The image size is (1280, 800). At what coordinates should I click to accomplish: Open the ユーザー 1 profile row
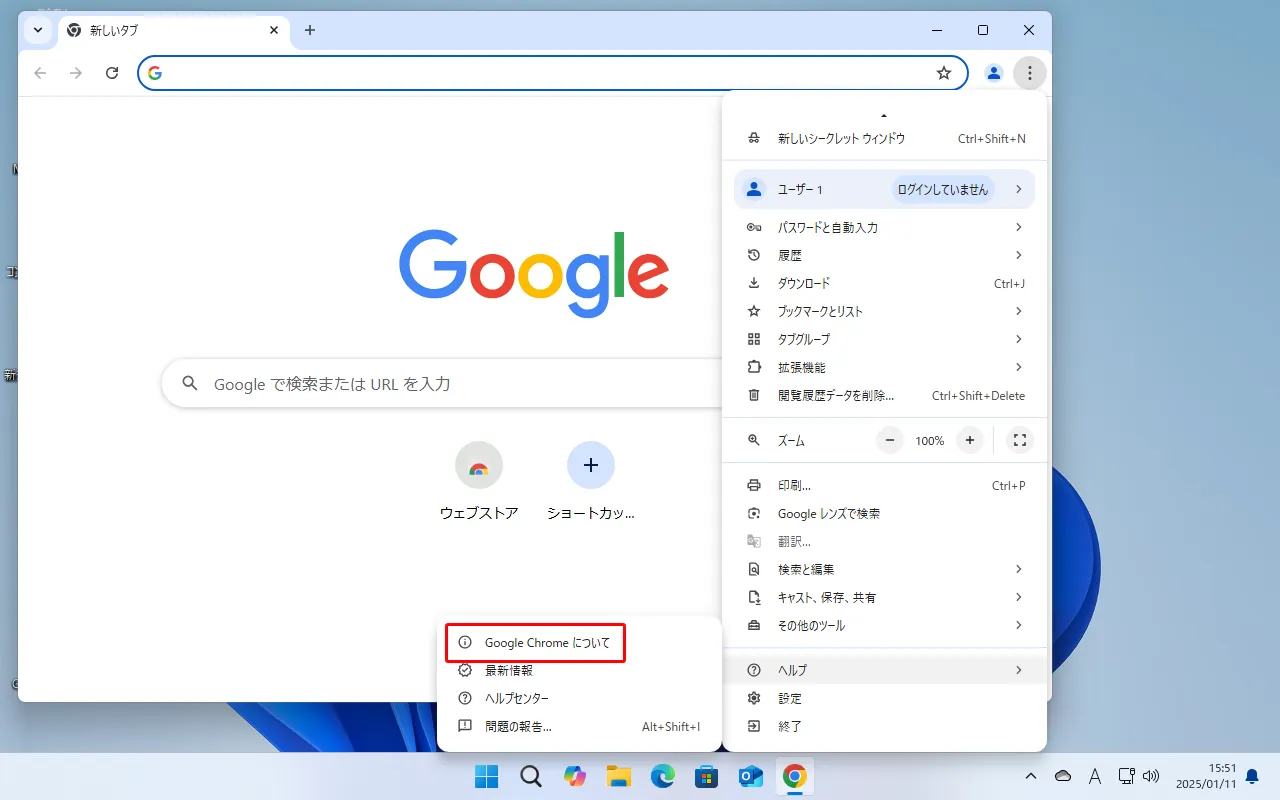884,189
